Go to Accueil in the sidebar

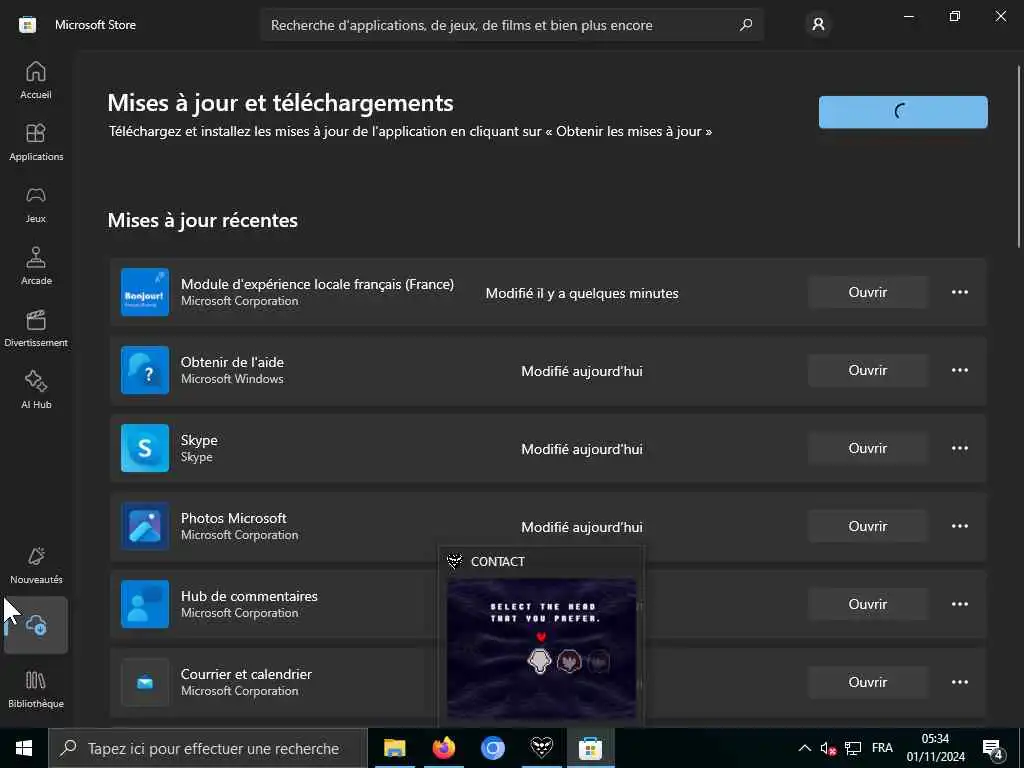coord(36,80)
